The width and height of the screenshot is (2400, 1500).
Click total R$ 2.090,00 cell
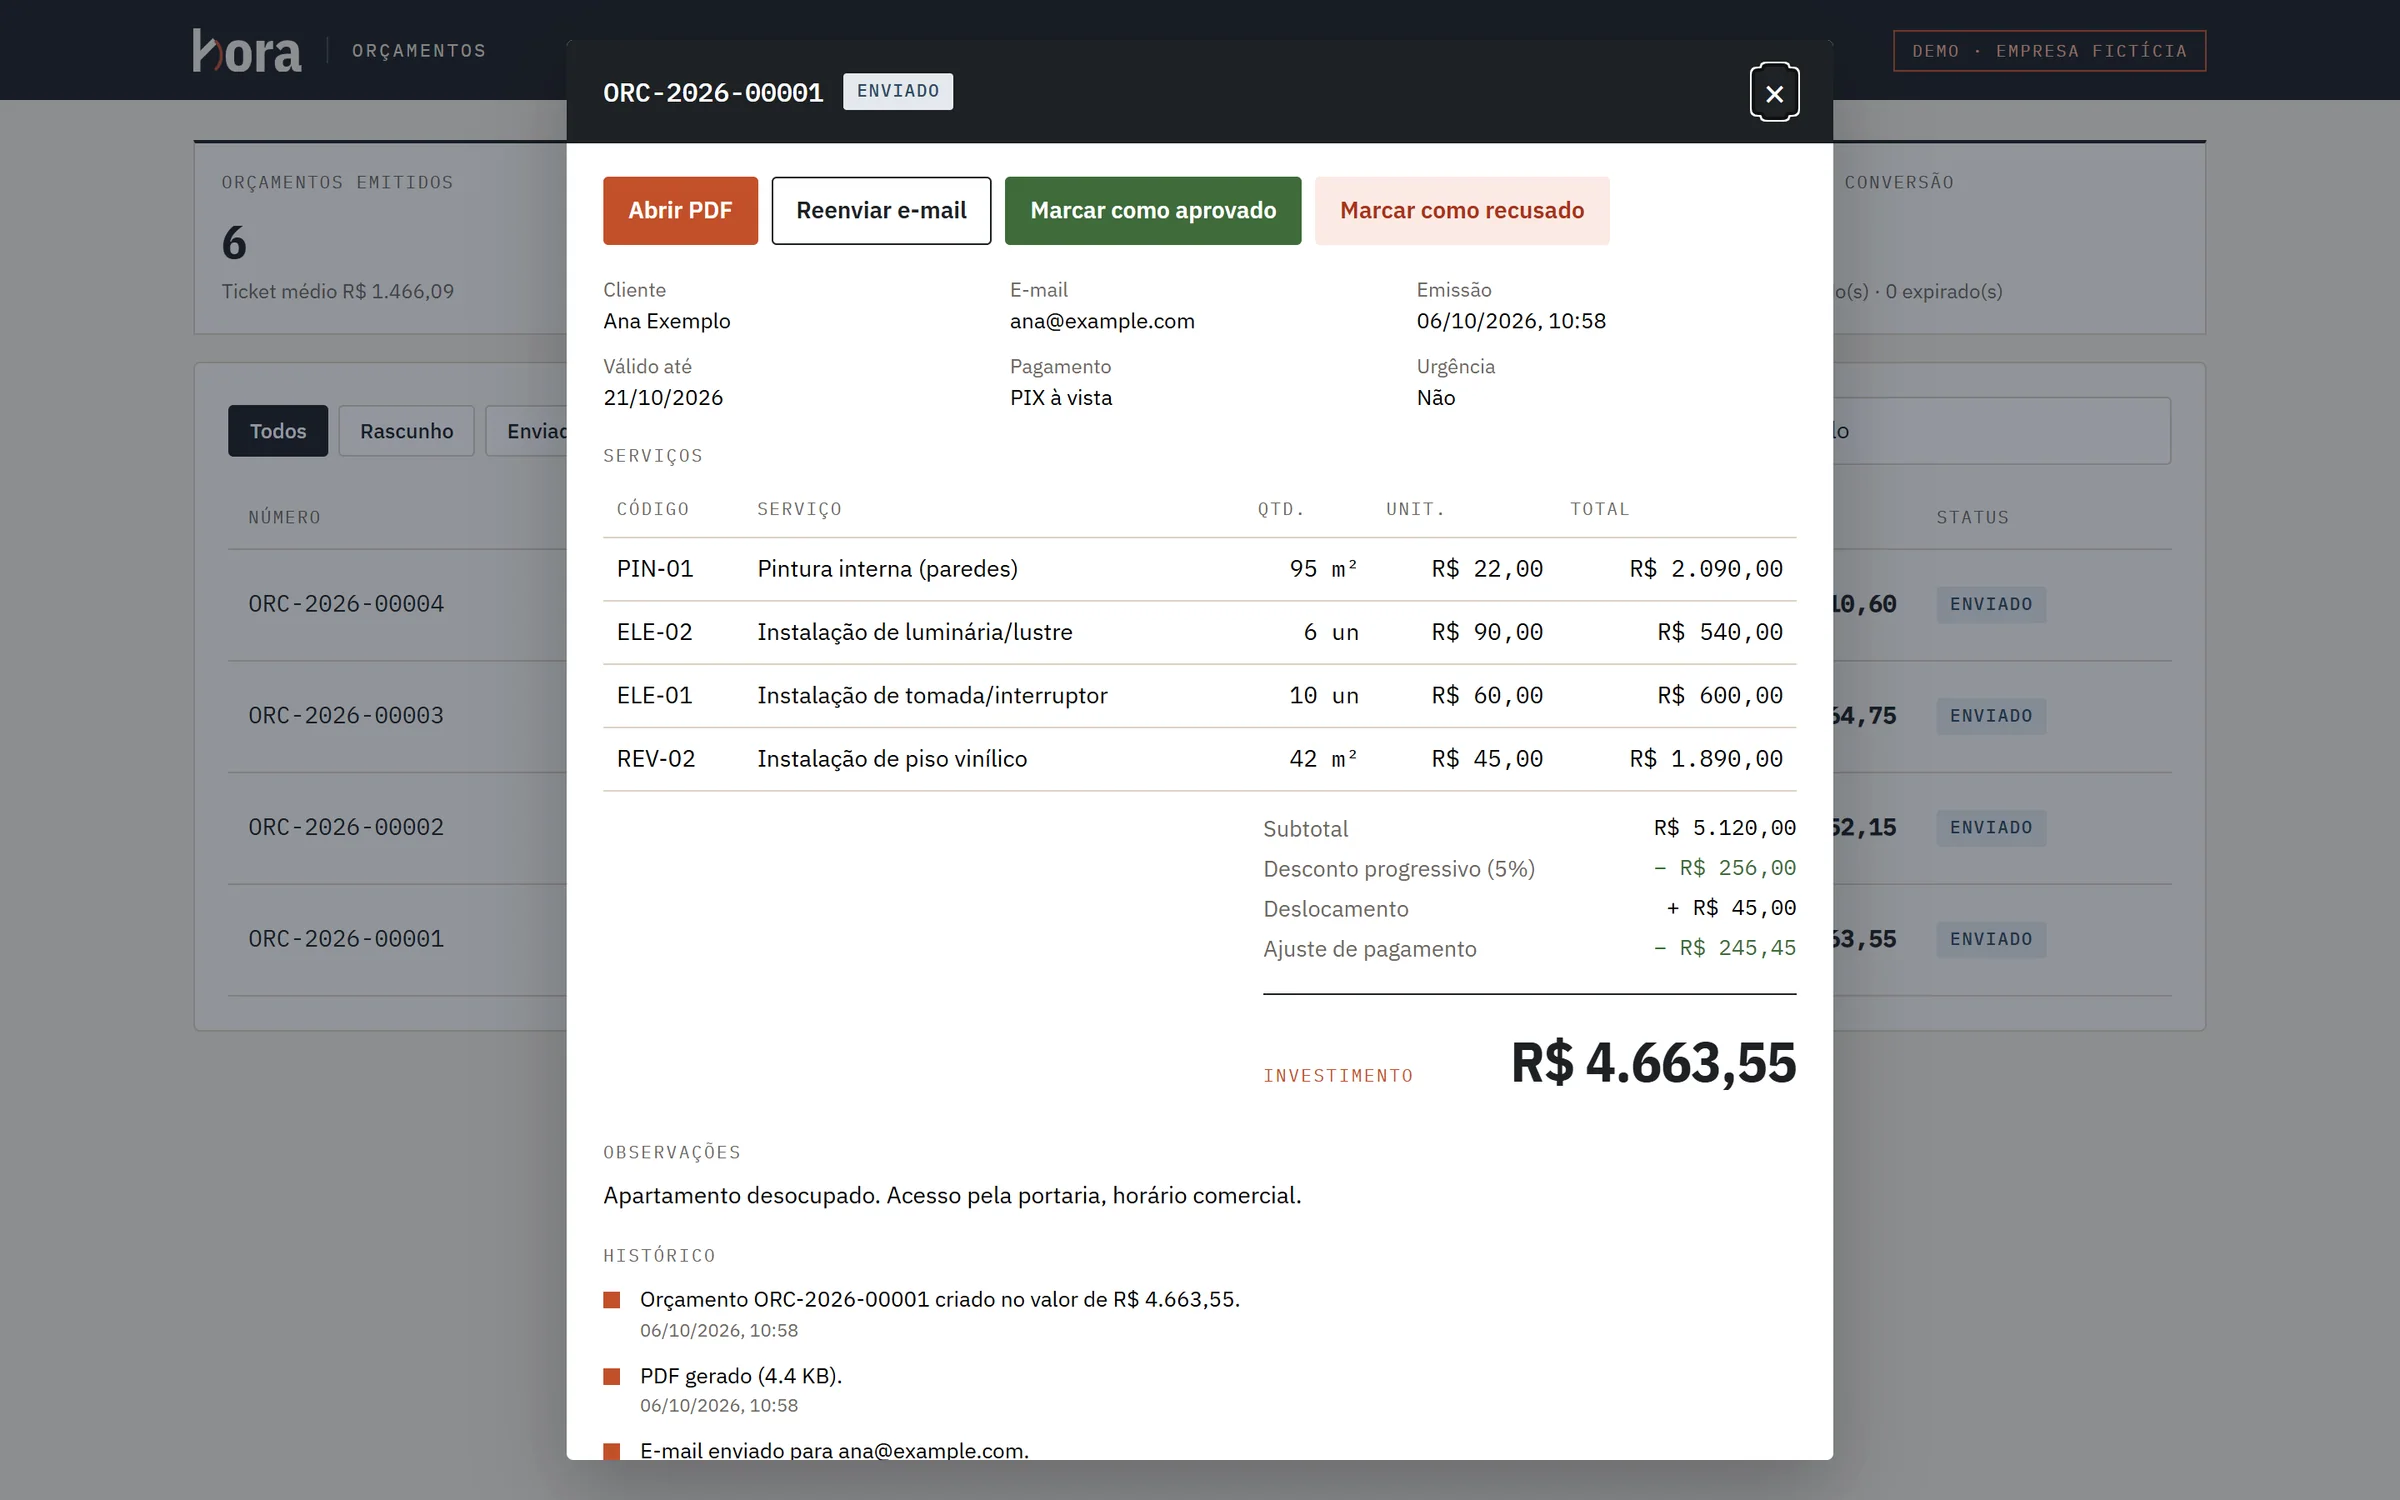point(1706,569)
